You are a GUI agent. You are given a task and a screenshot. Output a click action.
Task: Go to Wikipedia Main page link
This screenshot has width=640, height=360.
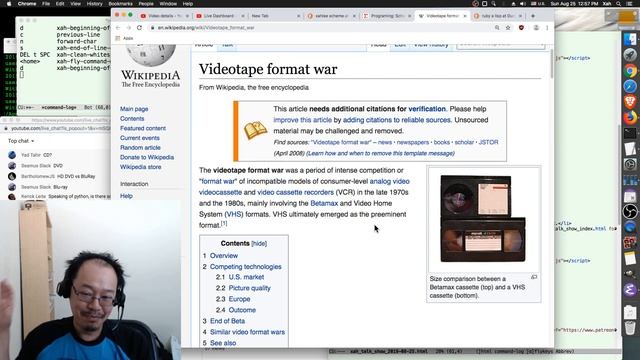[134, 109]
